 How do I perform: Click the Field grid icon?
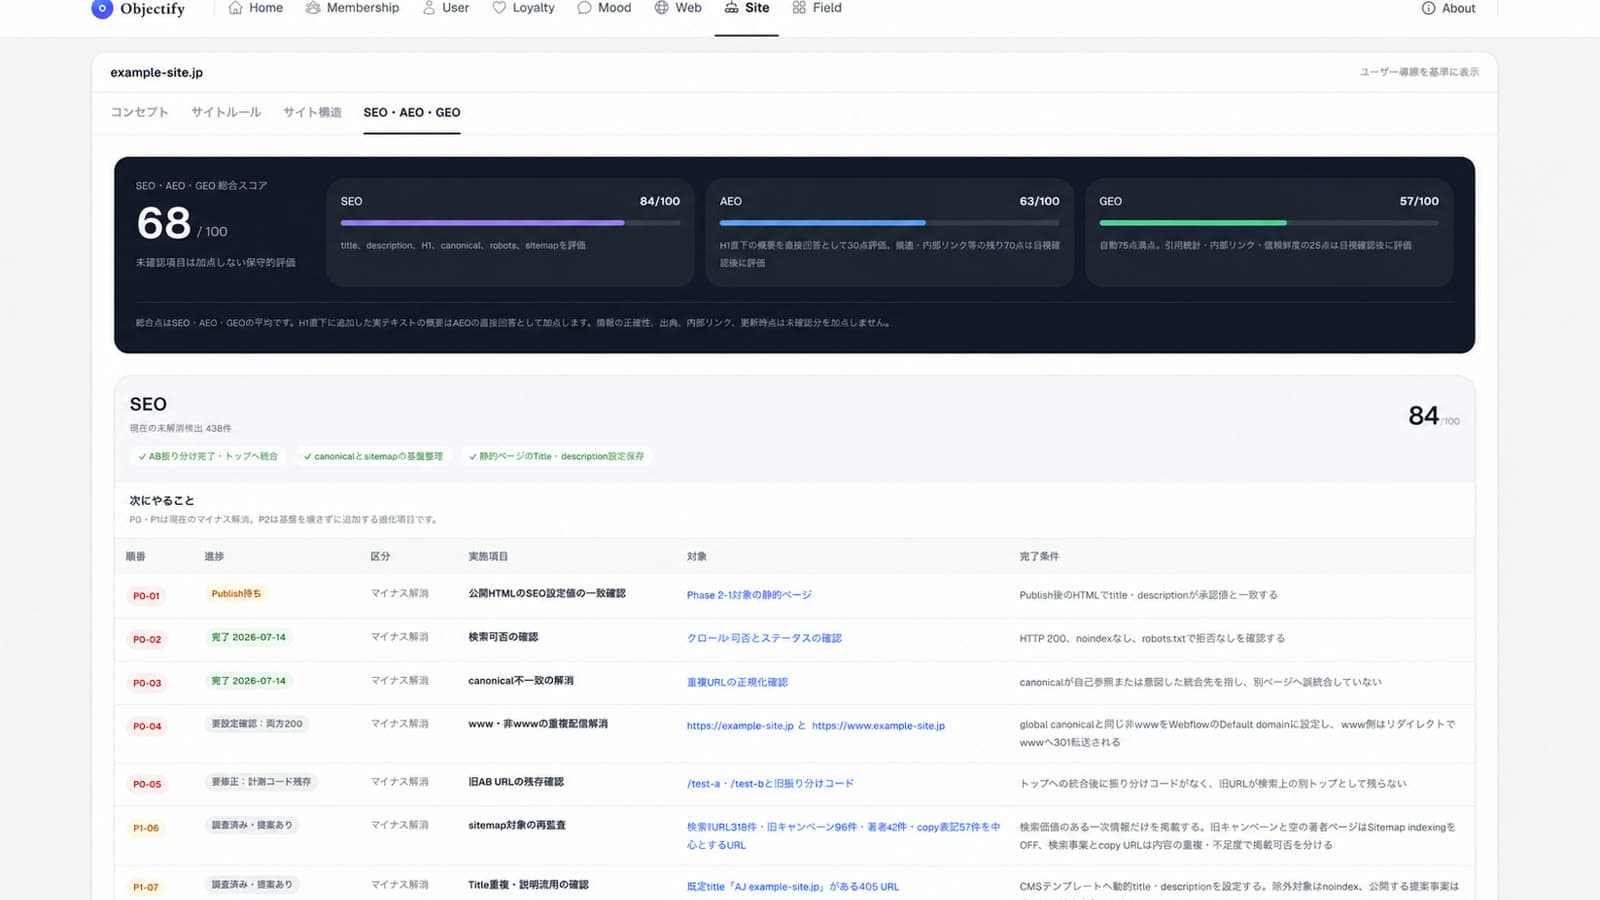tap(799, 8)
